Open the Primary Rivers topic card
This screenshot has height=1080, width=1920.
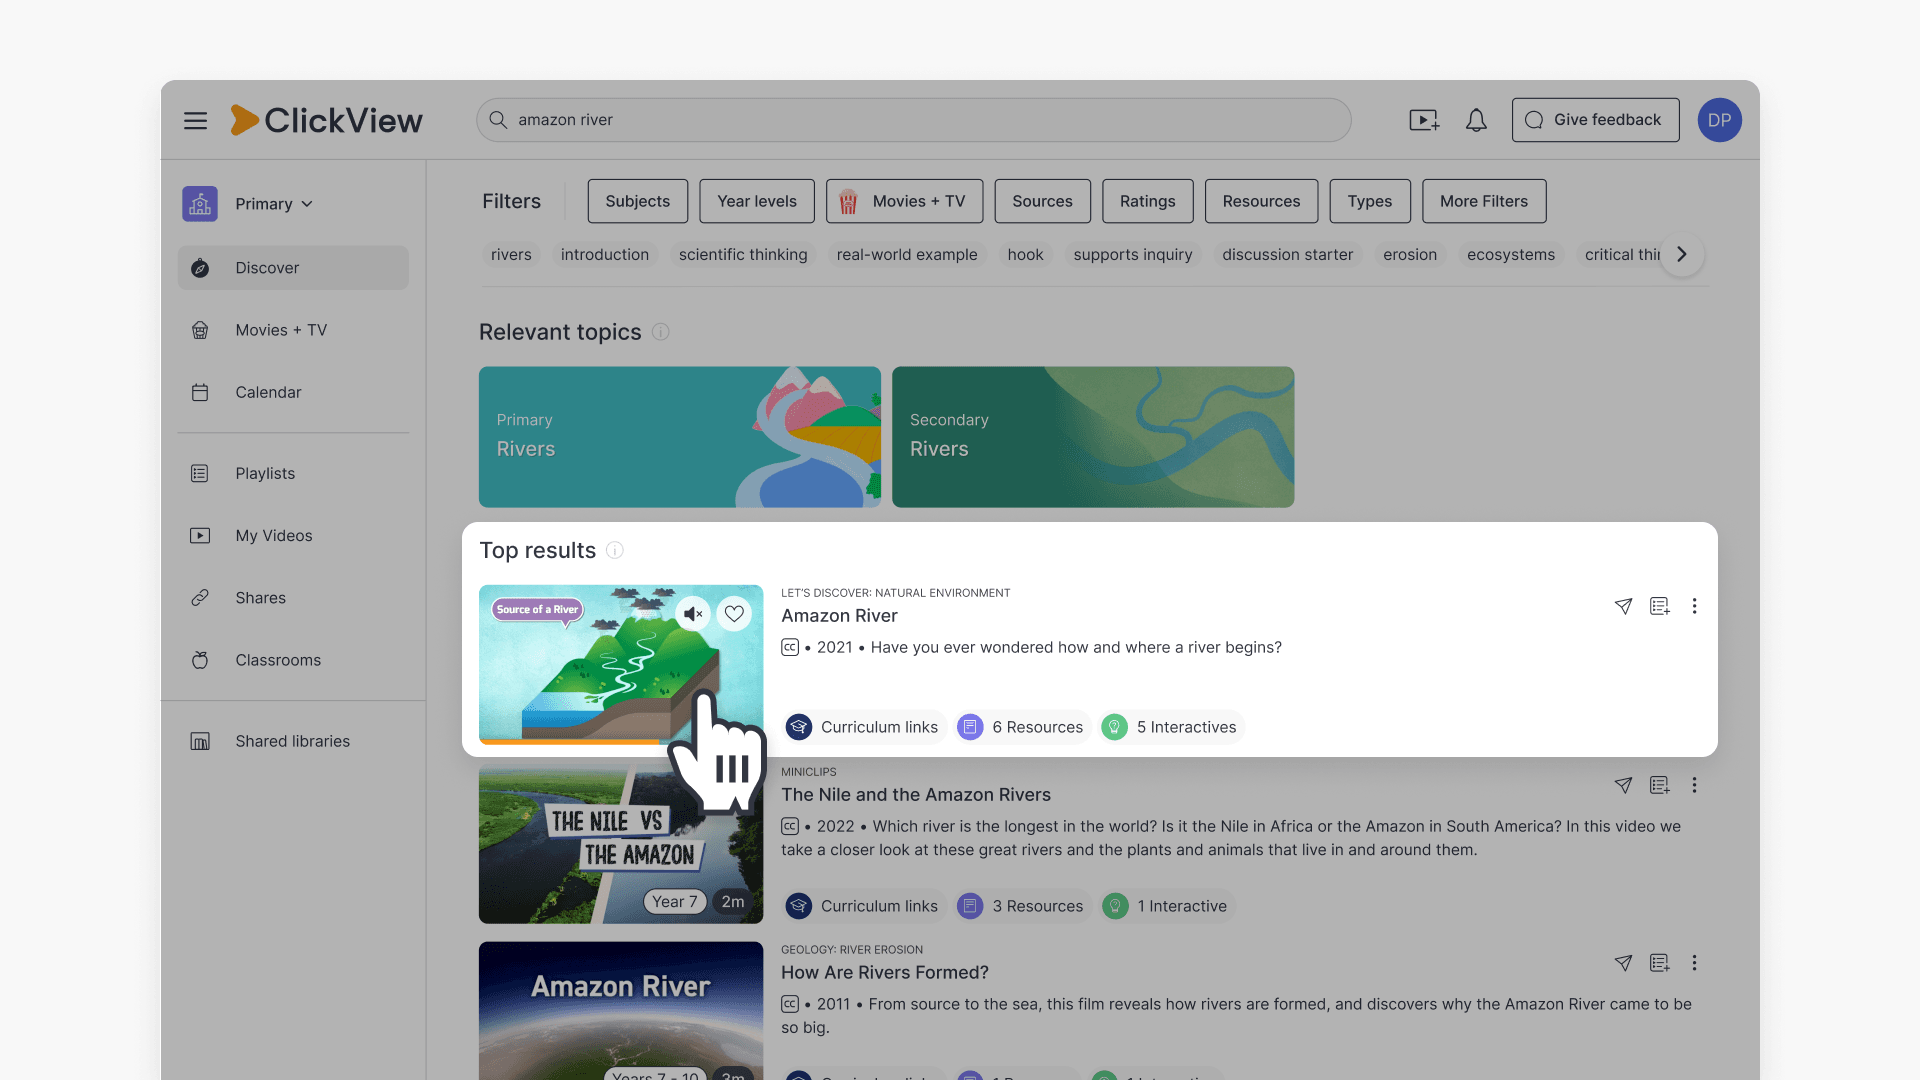point(680,437)
